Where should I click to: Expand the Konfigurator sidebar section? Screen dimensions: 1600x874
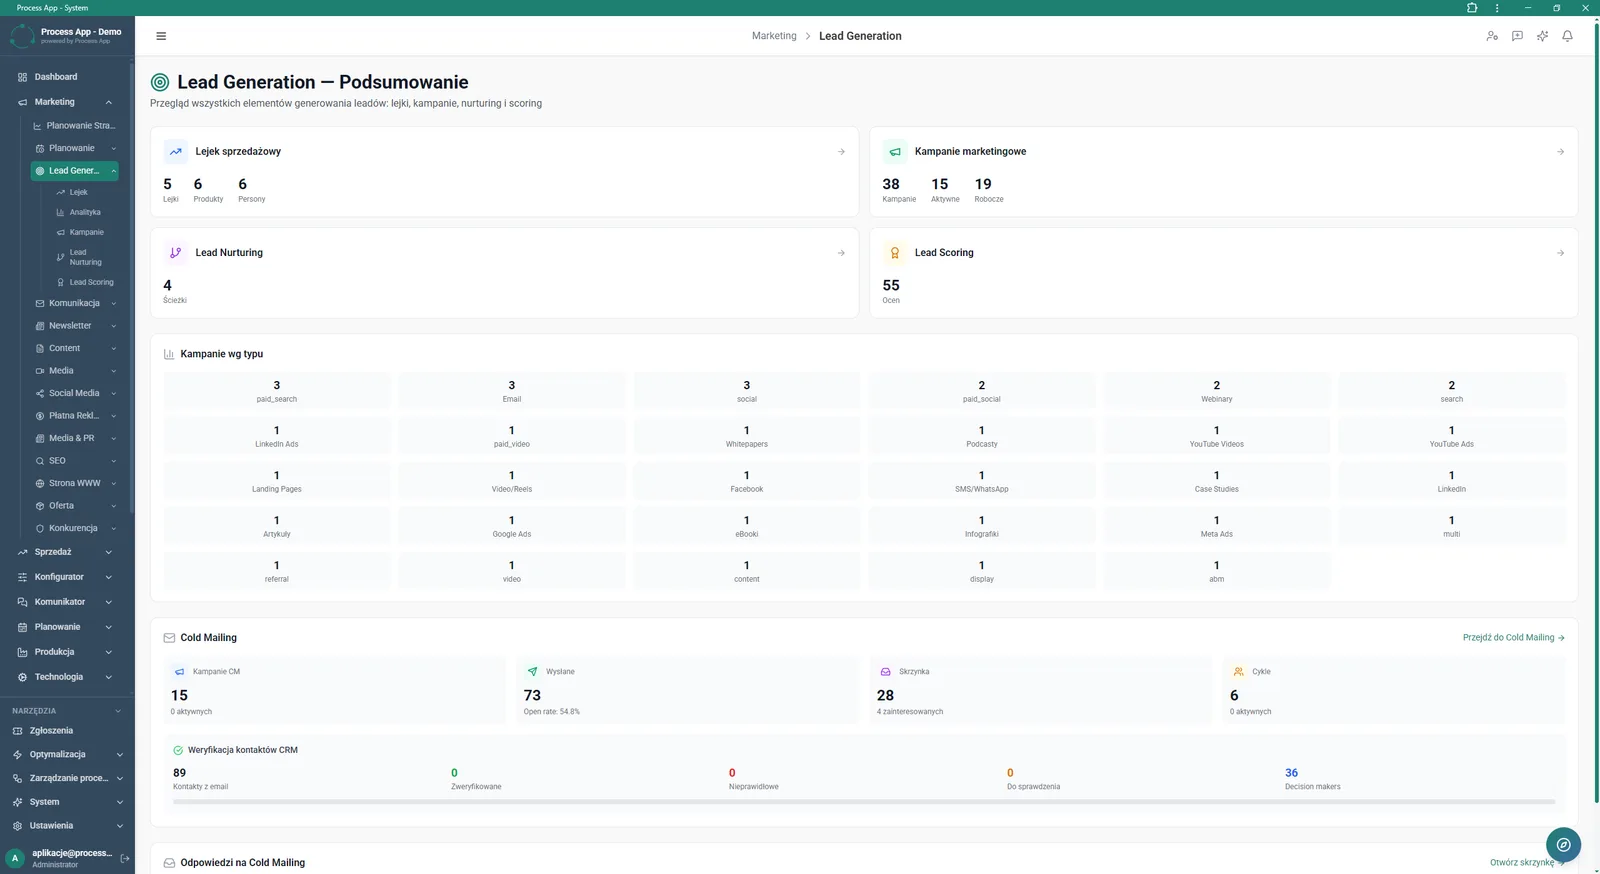point(108,577)
